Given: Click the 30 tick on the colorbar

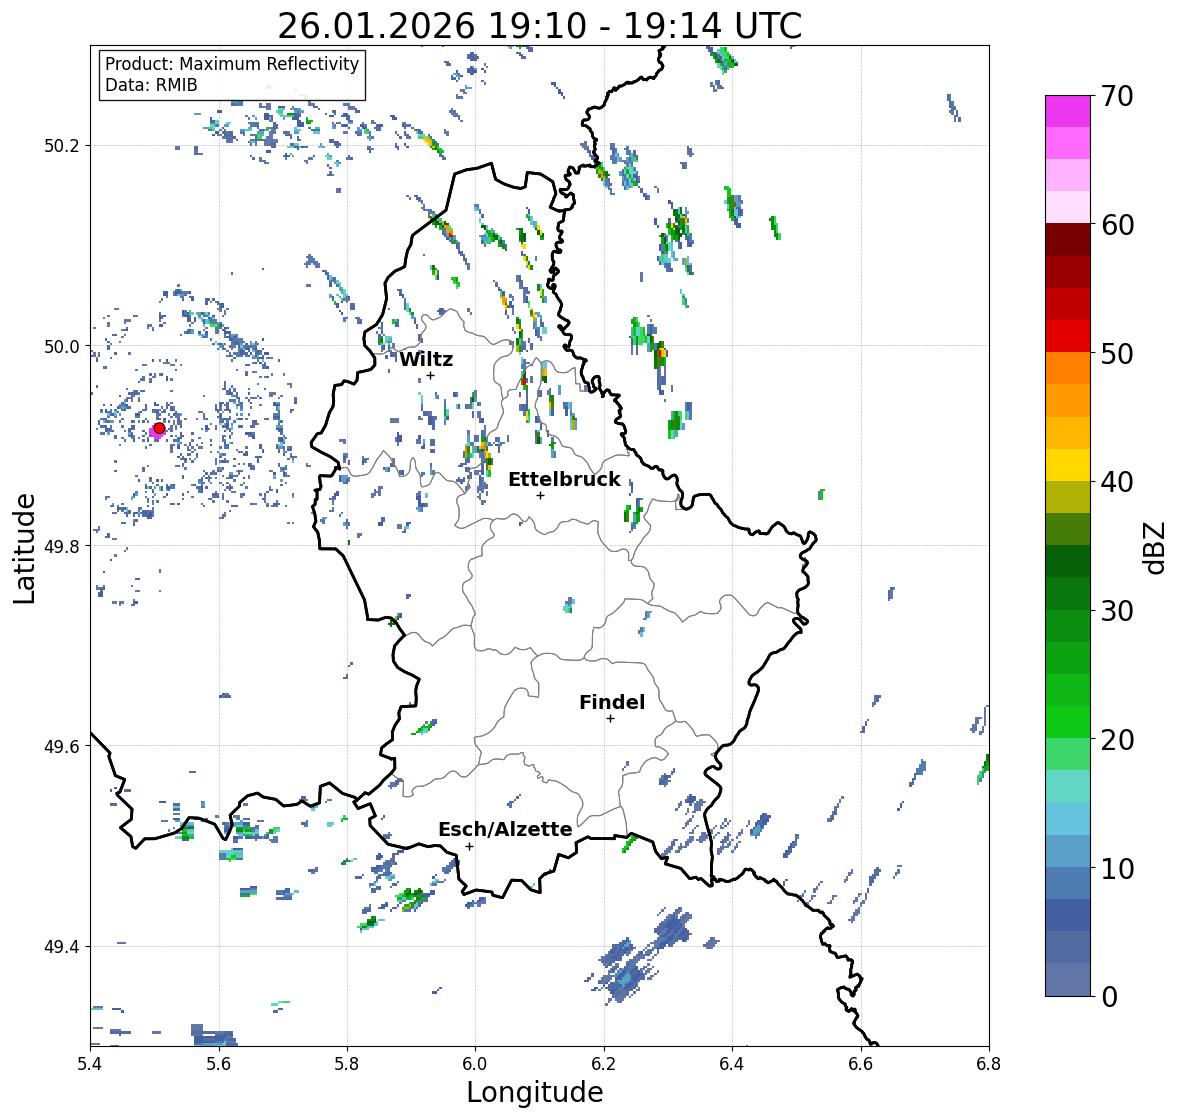Looking at the screenshot, I should coord(1117,611).
